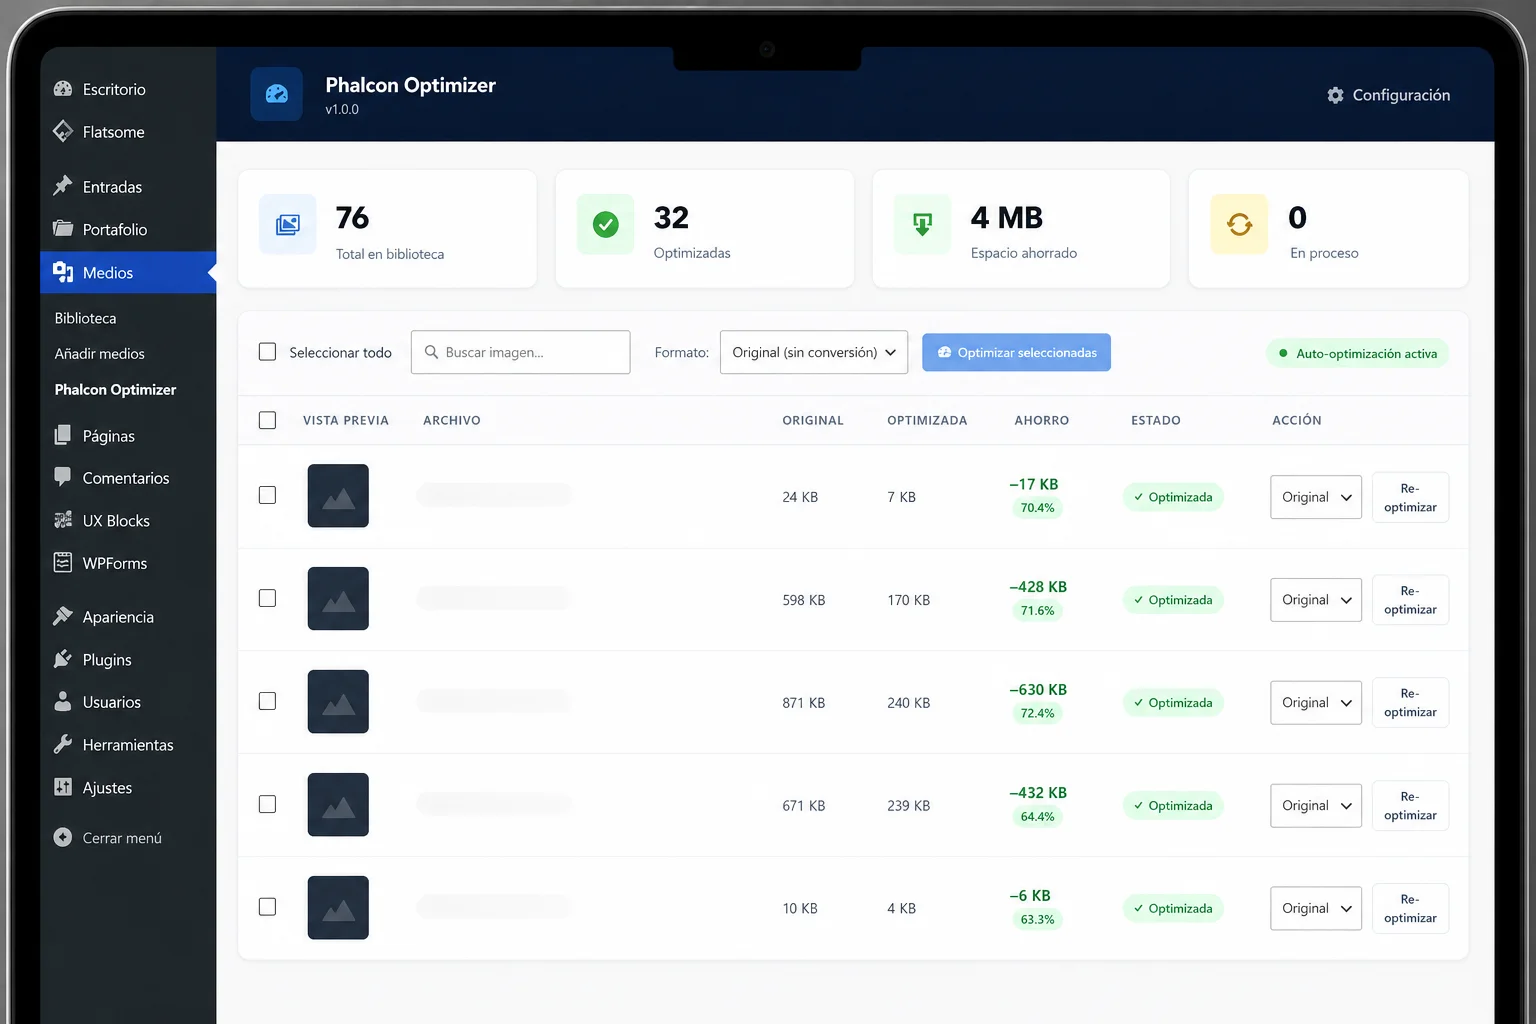Click the Entradas pushpin icon
Viewport: 1536px width, 1024px height.
[x=63, y=186]
